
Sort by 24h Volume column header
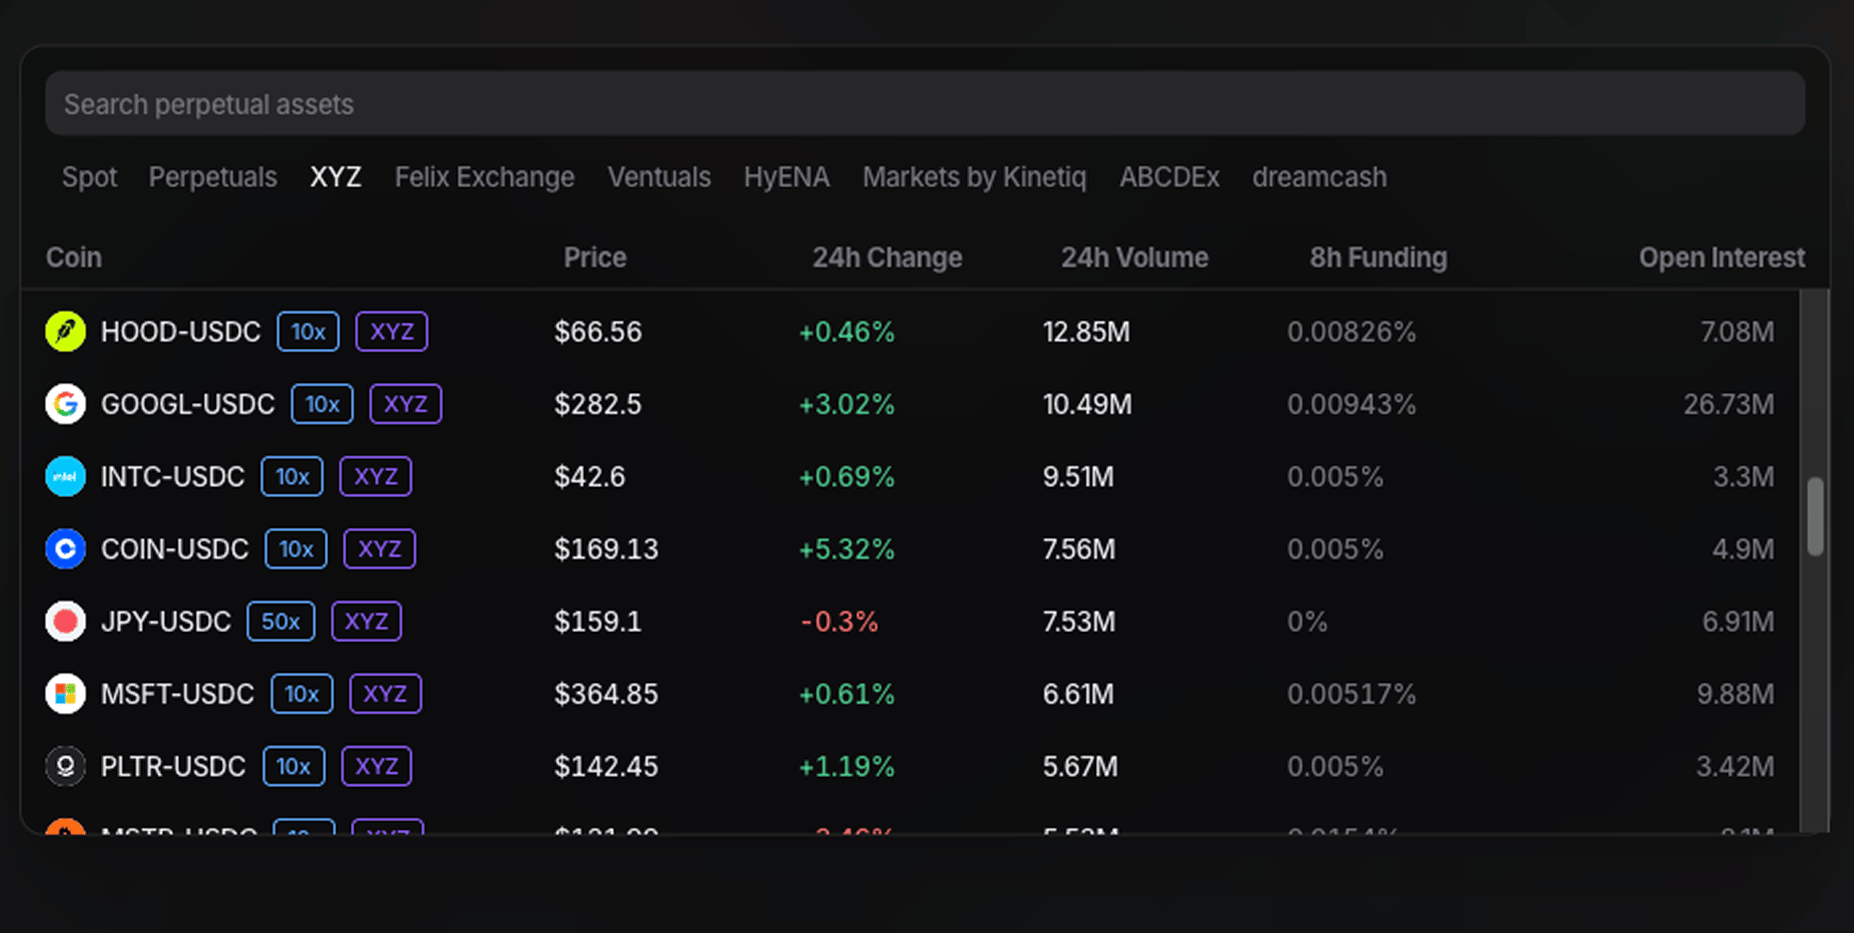tap(1134, 257)
